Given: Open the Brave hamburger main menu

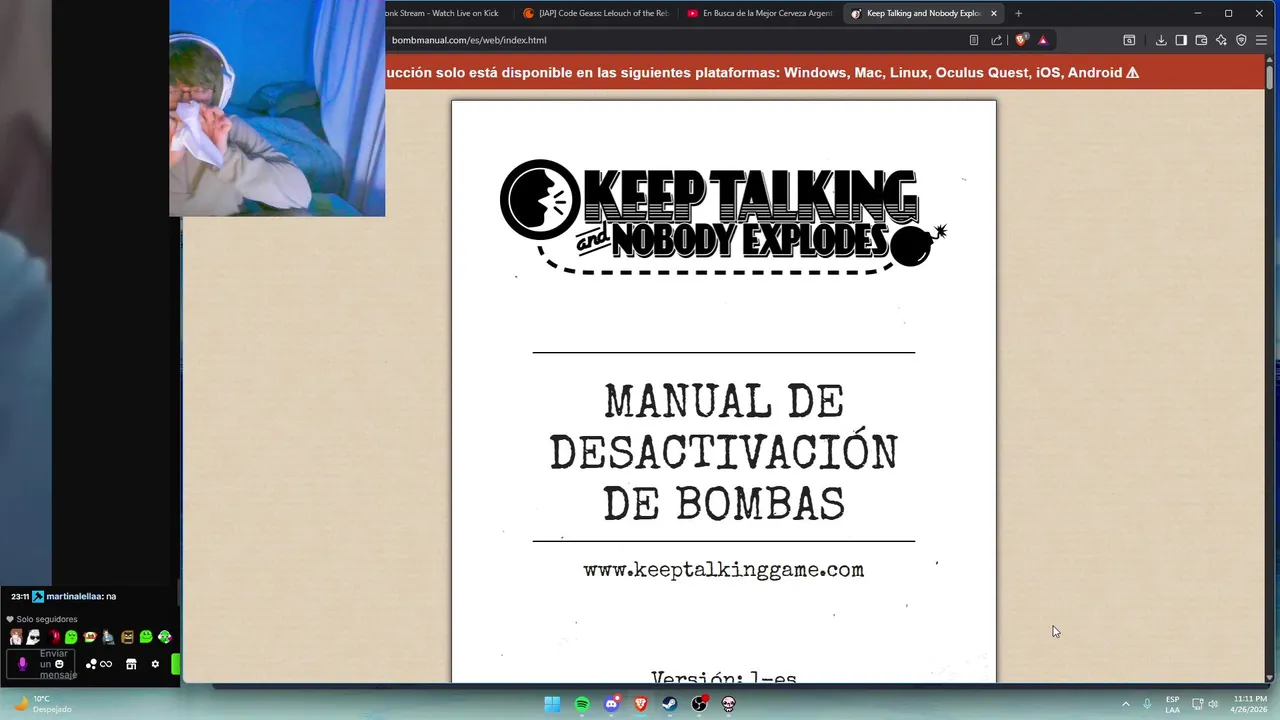Looking at the screenshot, I should [x=1261, y=40].
